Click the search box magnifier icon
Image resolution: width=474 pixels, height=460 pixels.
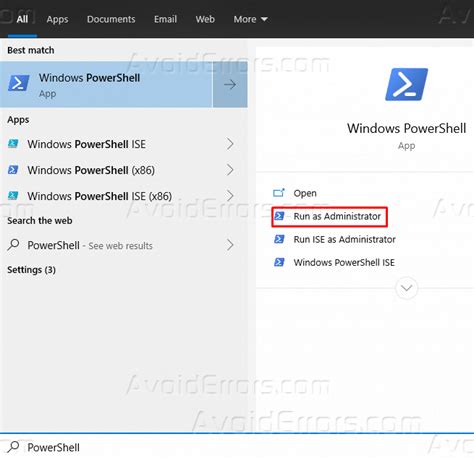(x=13, y=446)
